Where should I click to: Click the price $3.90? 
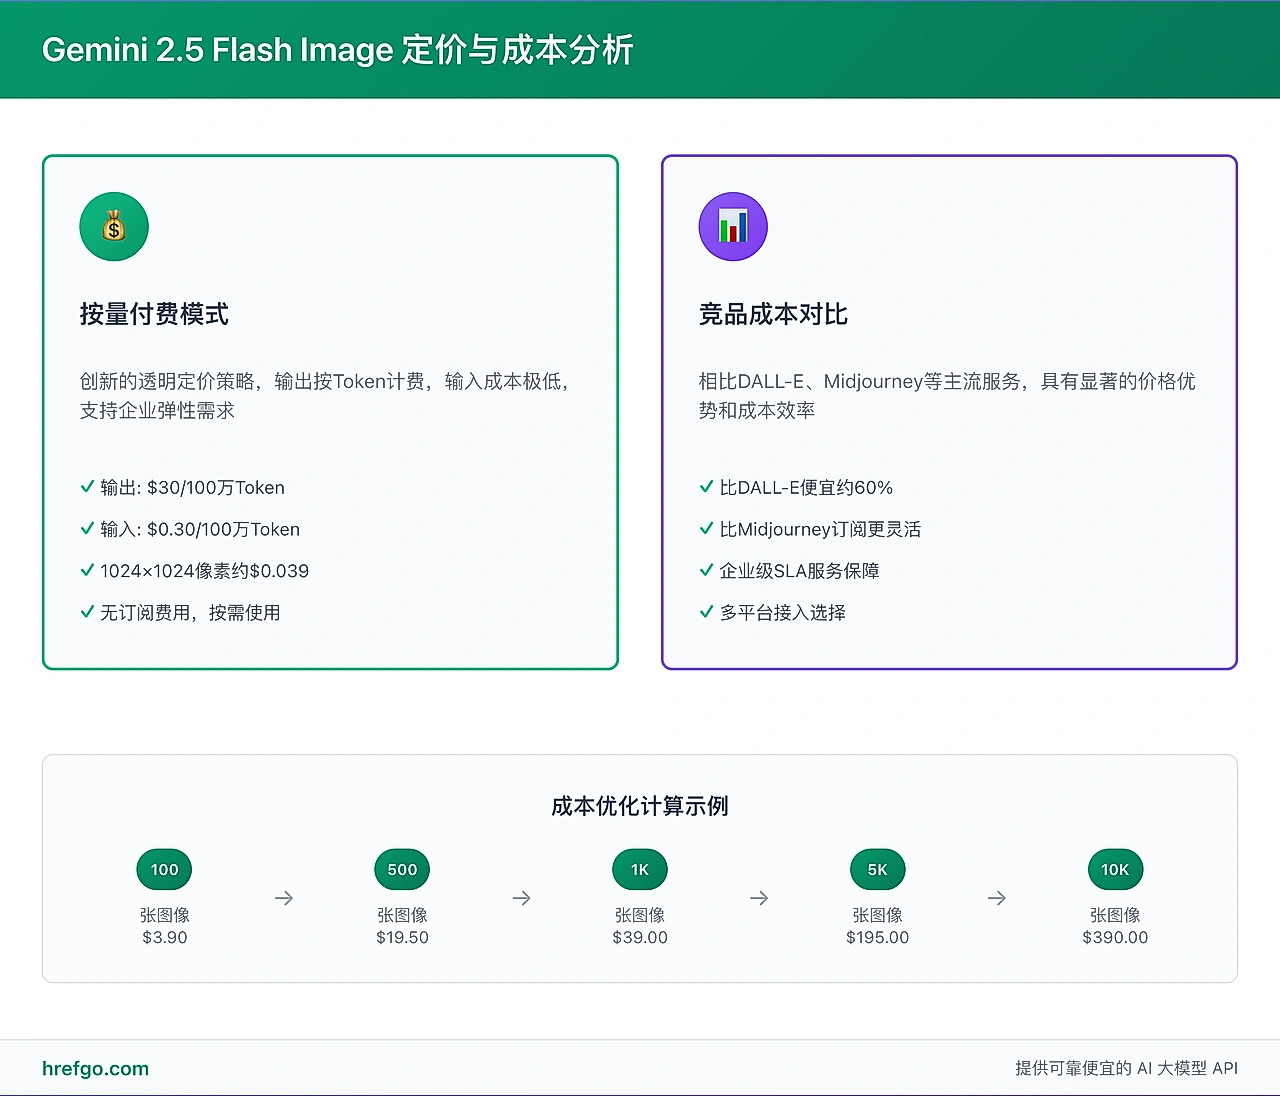pyautogui.click(x=164, y=937)
